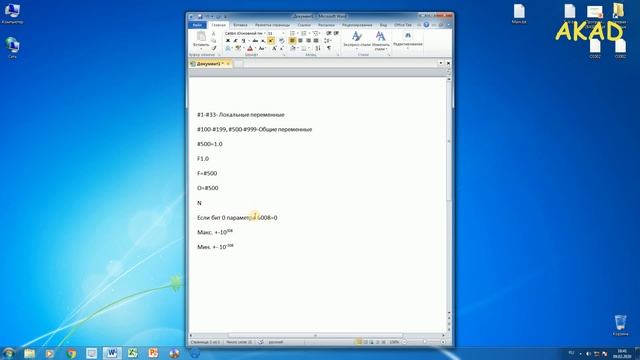Viewport: 640px width, 360px height.
Task: Open the Change Case (Aa) dropdown
Action: [x=262, y=48]
